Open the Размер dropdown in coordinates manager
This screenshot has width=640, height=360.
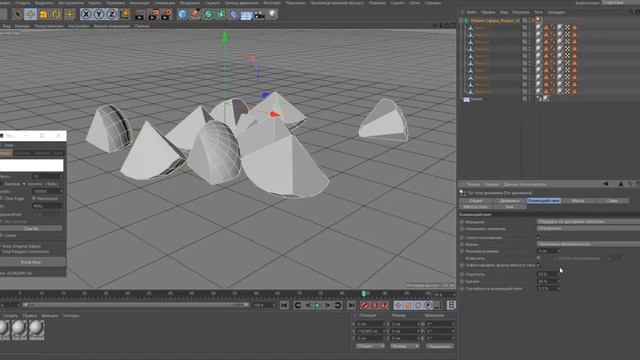coord(404,346)
